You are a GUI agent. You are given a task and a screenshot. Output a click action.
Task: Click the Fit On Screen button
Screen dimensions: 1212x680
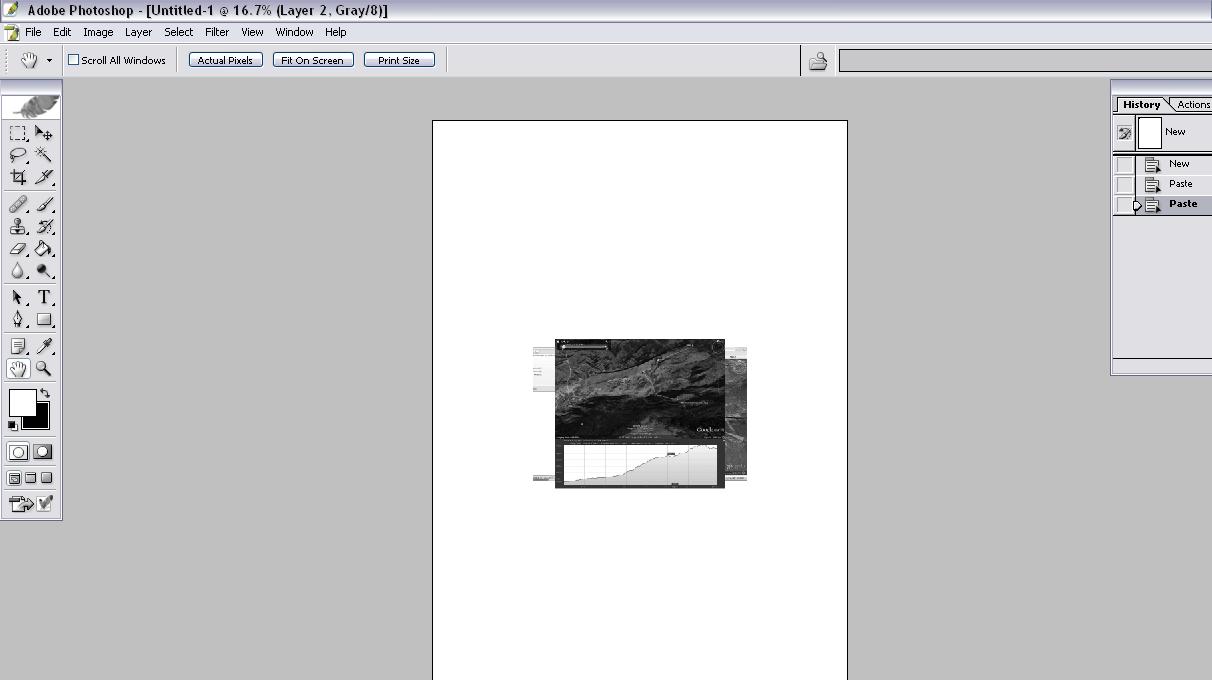(x=313, y=60)
